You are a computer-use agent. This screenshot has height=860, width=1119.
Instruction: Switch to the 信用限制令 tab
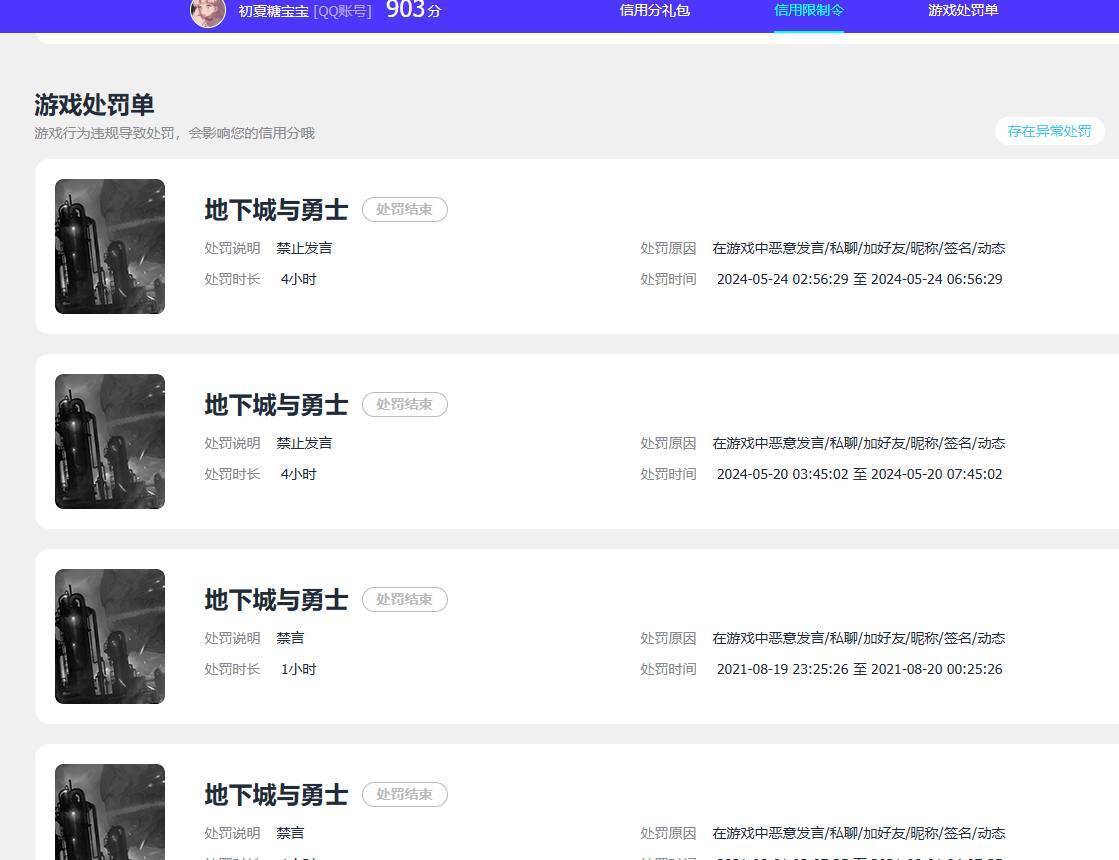[808, 11]
